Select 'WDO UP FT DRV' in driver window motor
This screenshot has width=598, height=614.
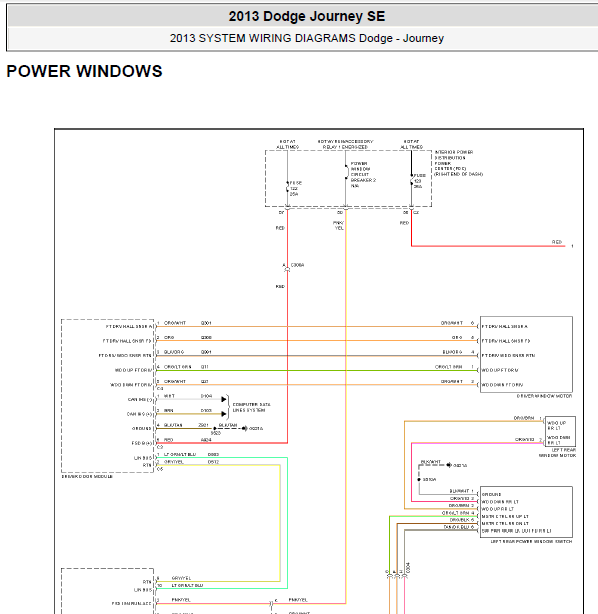click(x=500, y=370)
